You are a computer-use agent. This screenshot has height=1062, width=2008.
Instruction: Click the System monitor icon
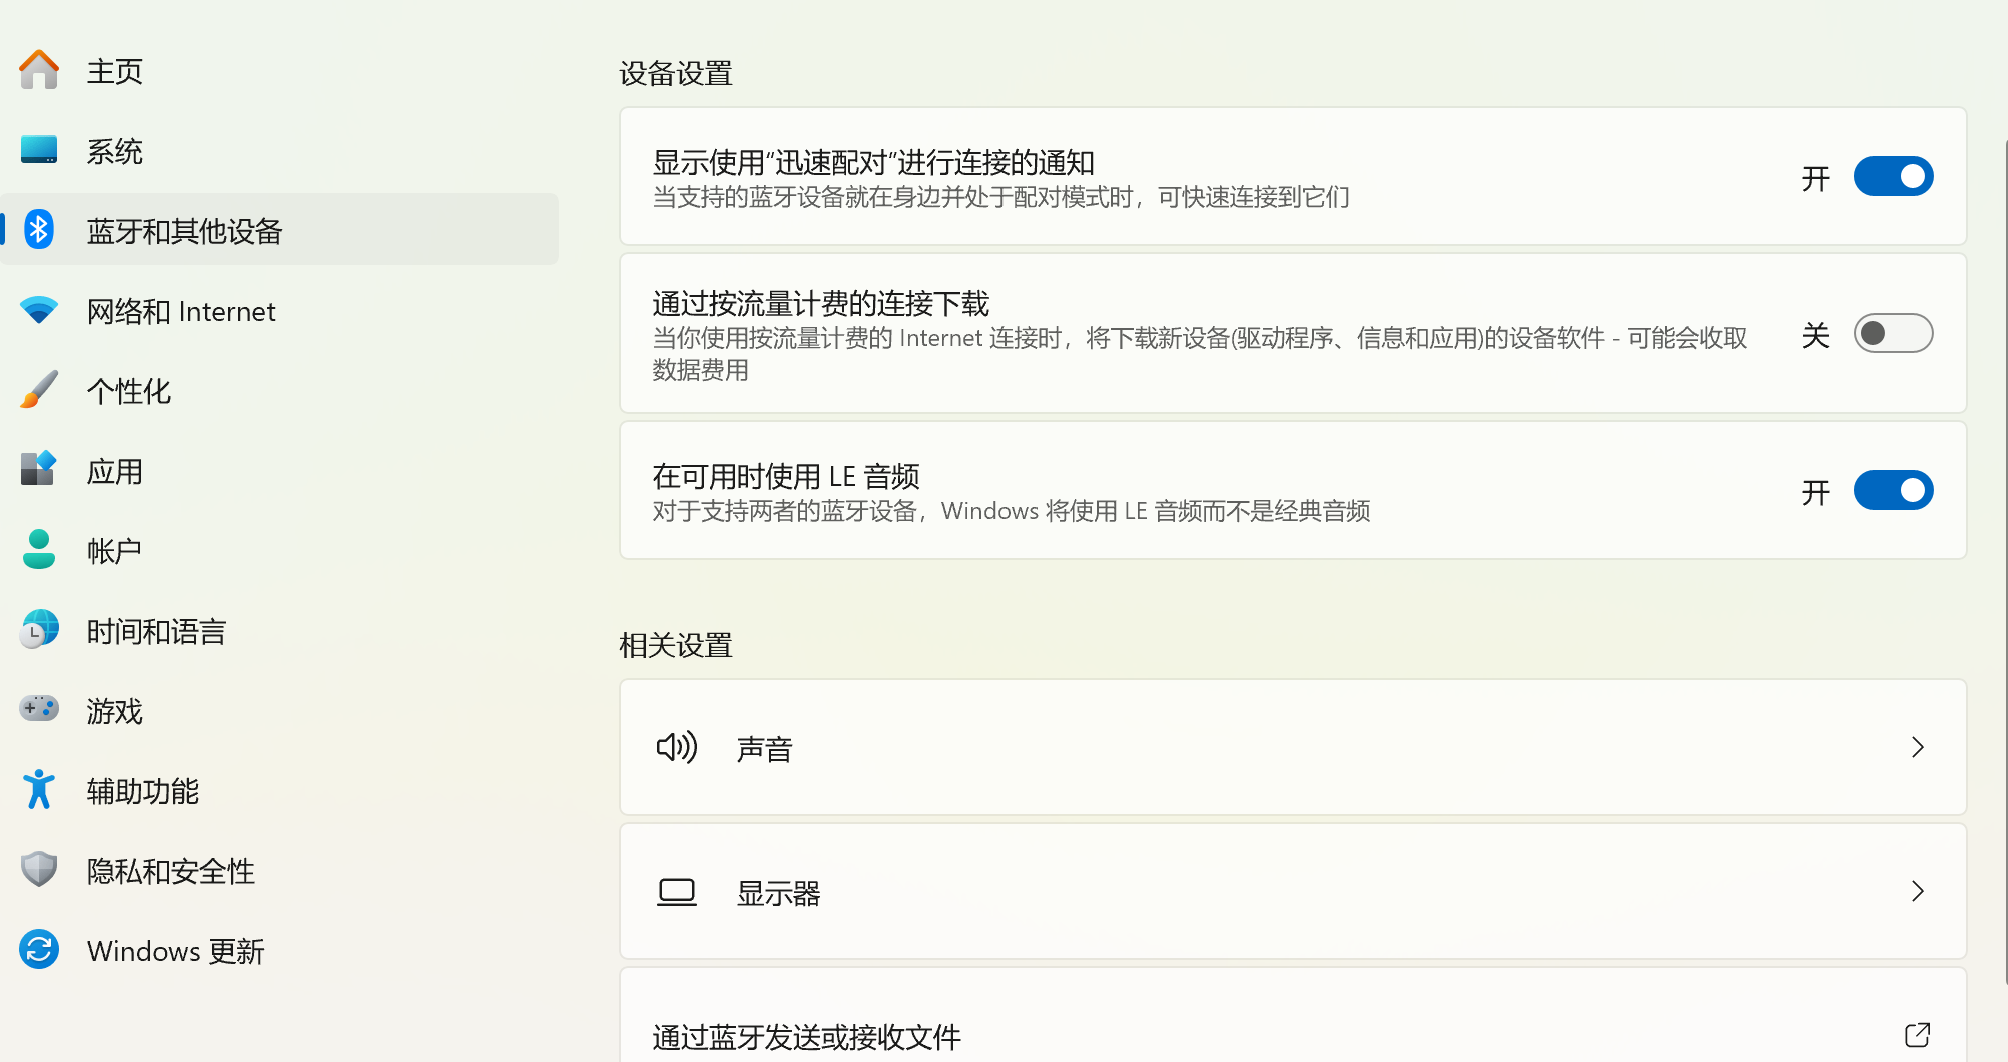tap(39, 151)
